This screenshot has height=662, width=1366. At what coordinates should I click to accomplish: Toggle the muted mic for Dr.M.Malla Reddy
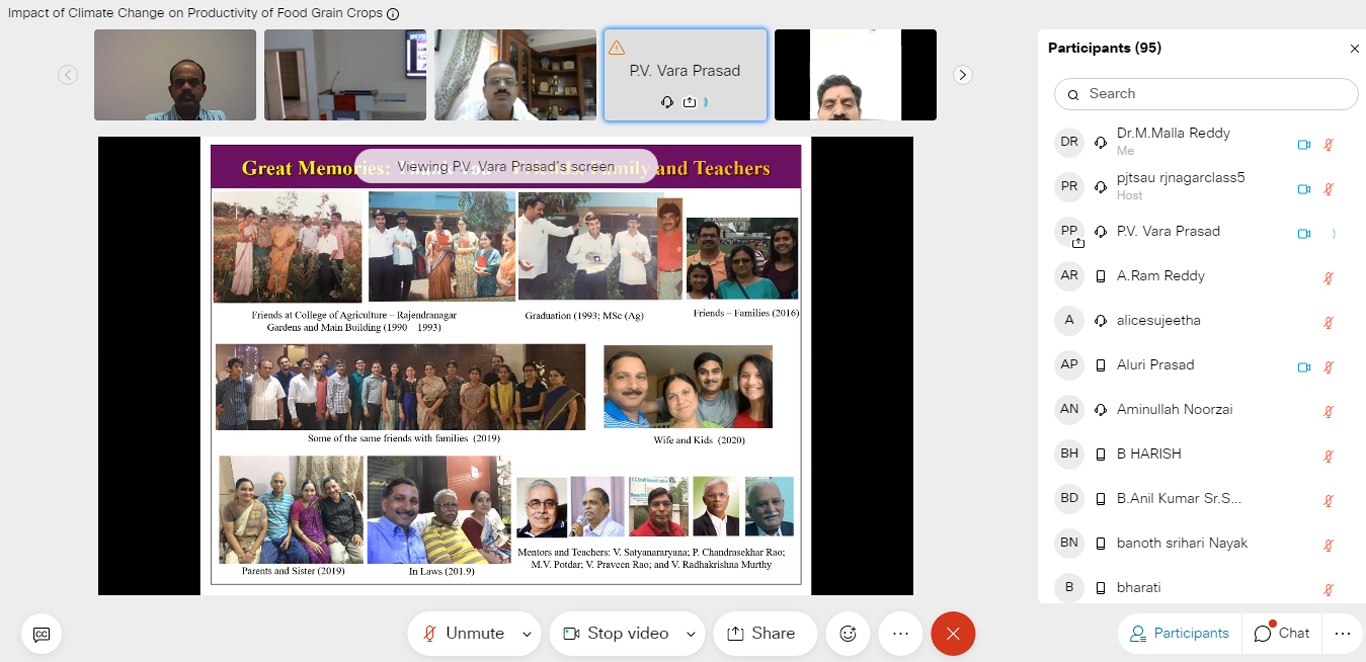click(x=1329, y=144)
